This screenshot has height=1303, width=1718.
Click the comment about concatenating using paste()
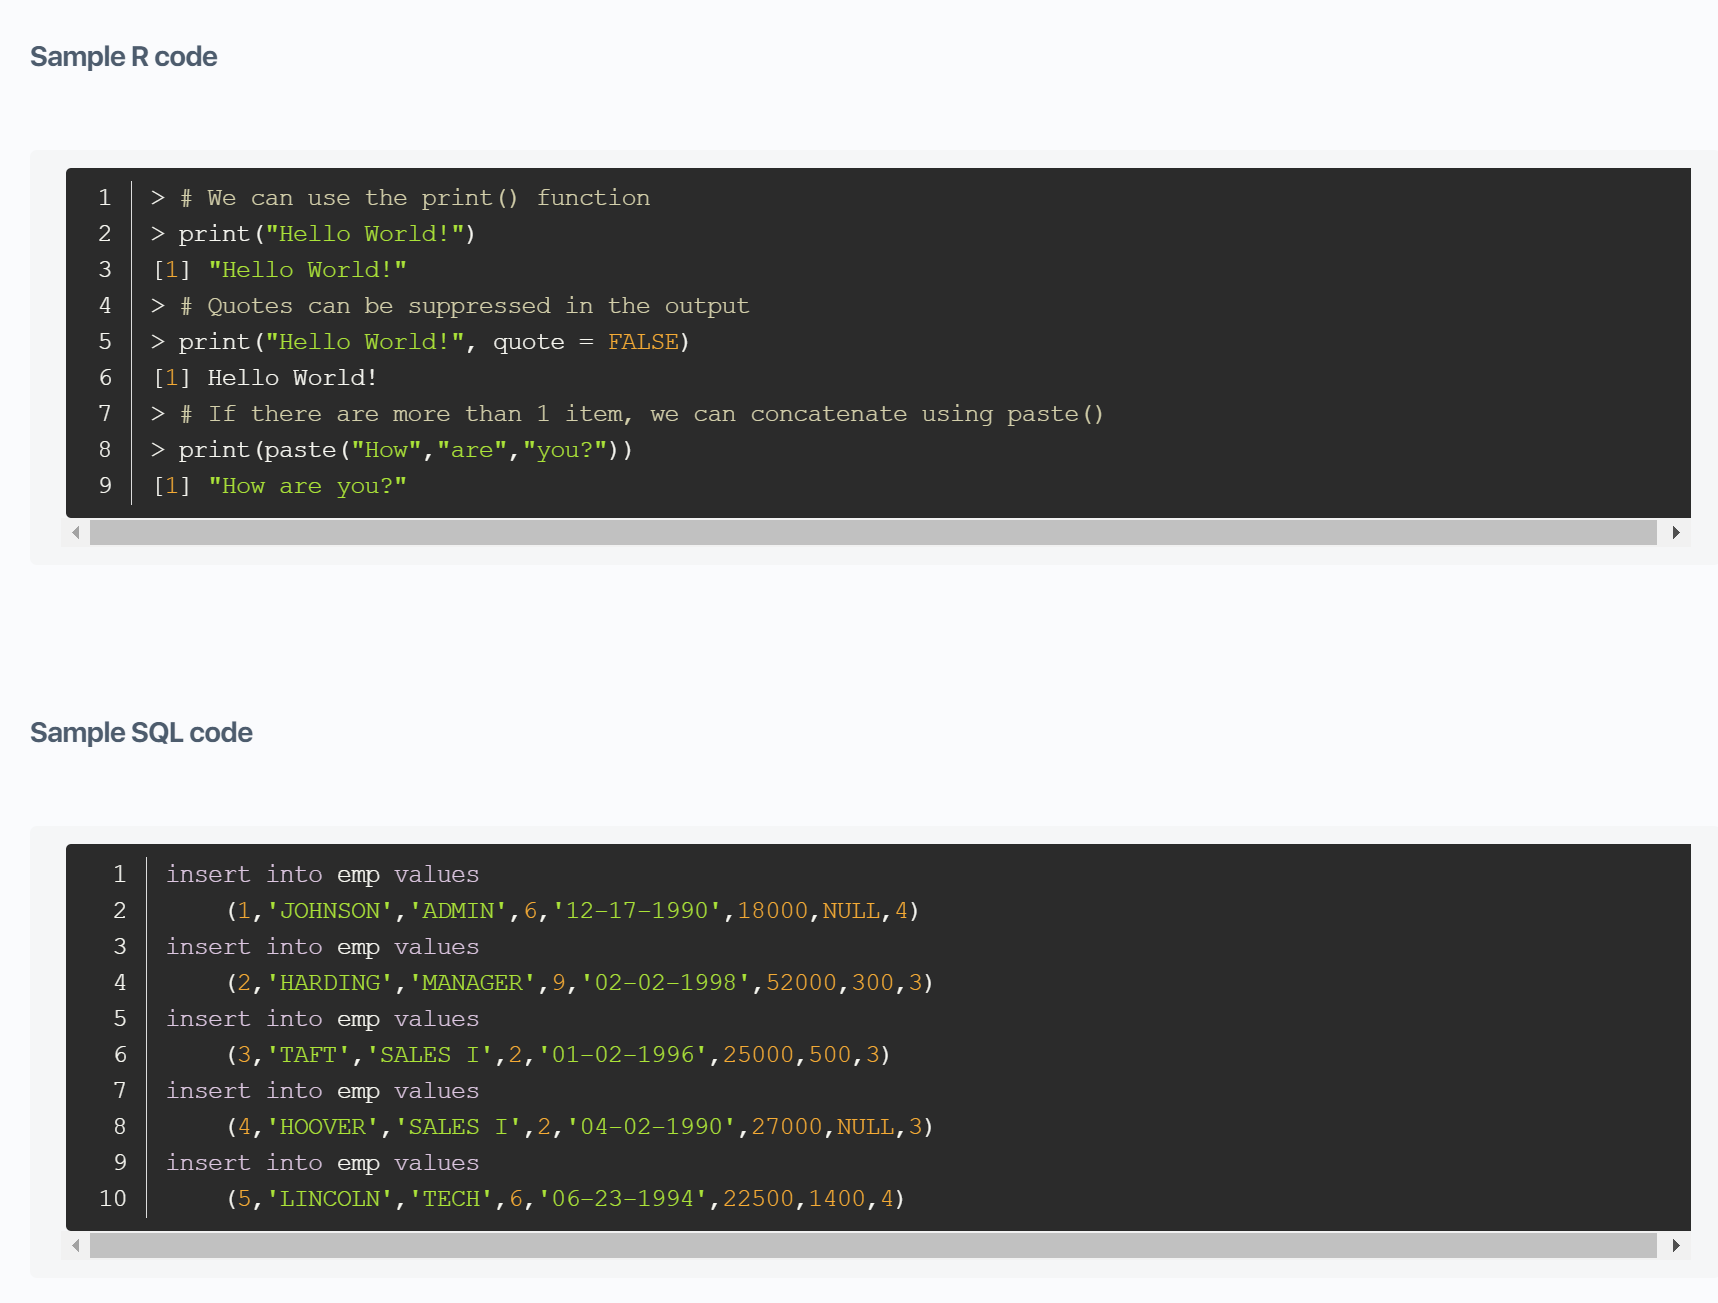(x=641, y=414)
